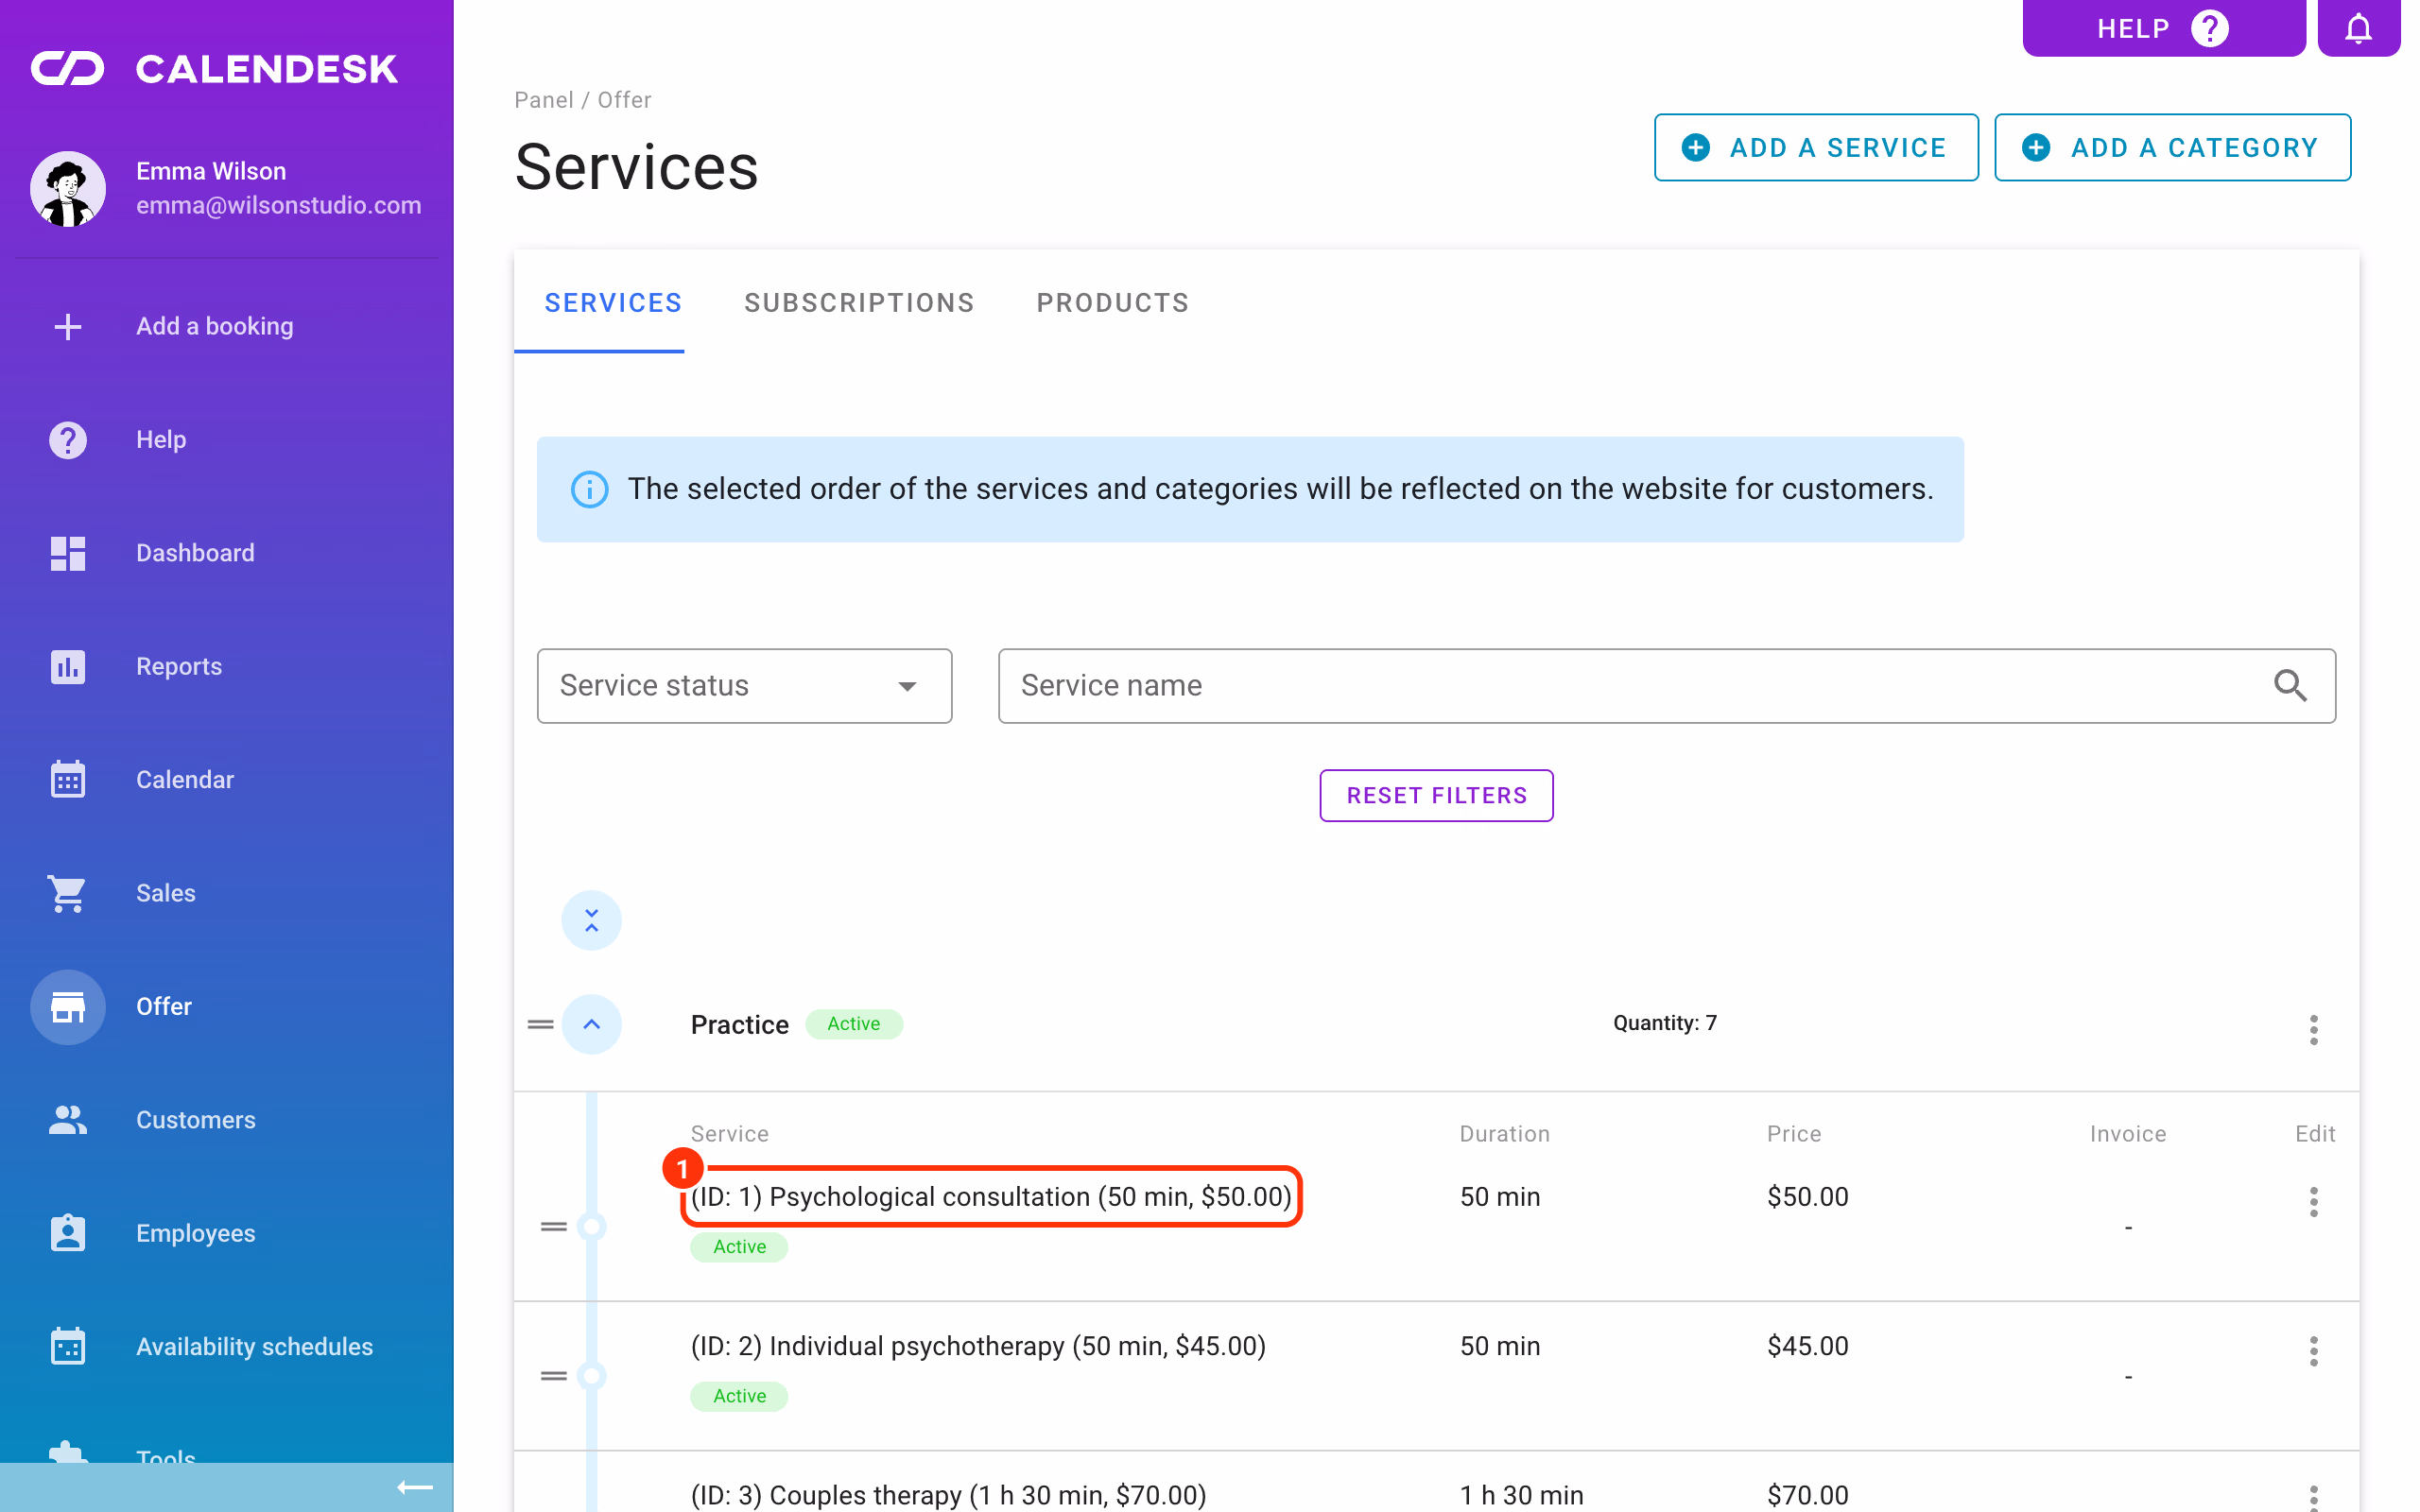2420x1512 pixels.
Task: Open the Practice category three-dot menu
Action: point(2313,1029)
